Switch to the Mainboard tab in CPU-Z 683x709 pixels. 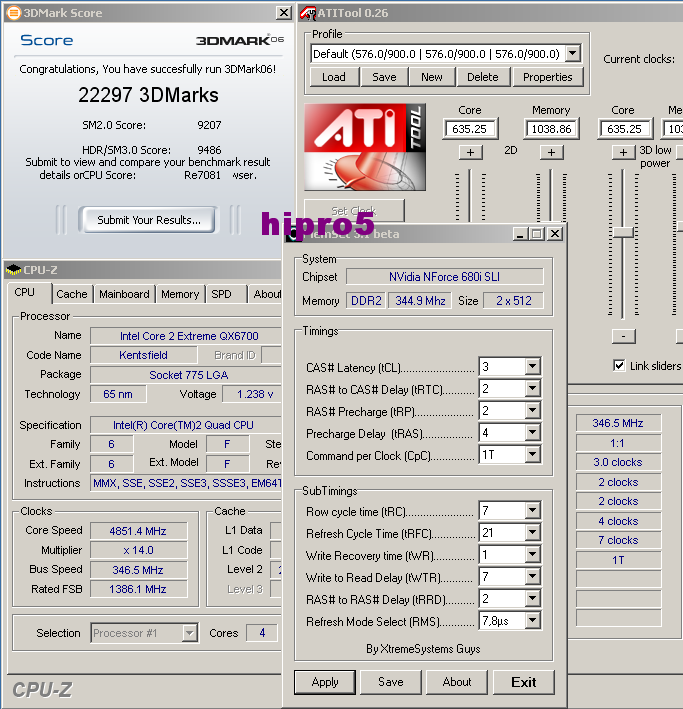[124, 294]
